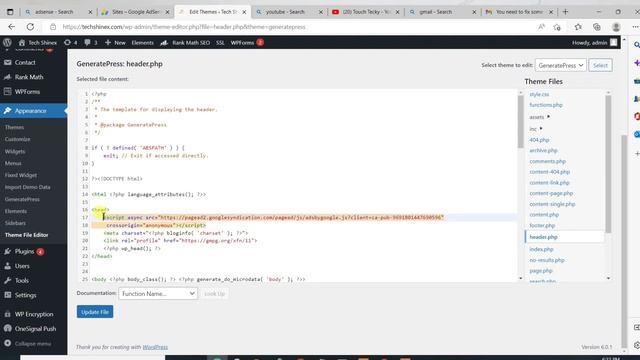Open SSL admin bar item
The image size is (640, 360).
[x=220, y=42]
